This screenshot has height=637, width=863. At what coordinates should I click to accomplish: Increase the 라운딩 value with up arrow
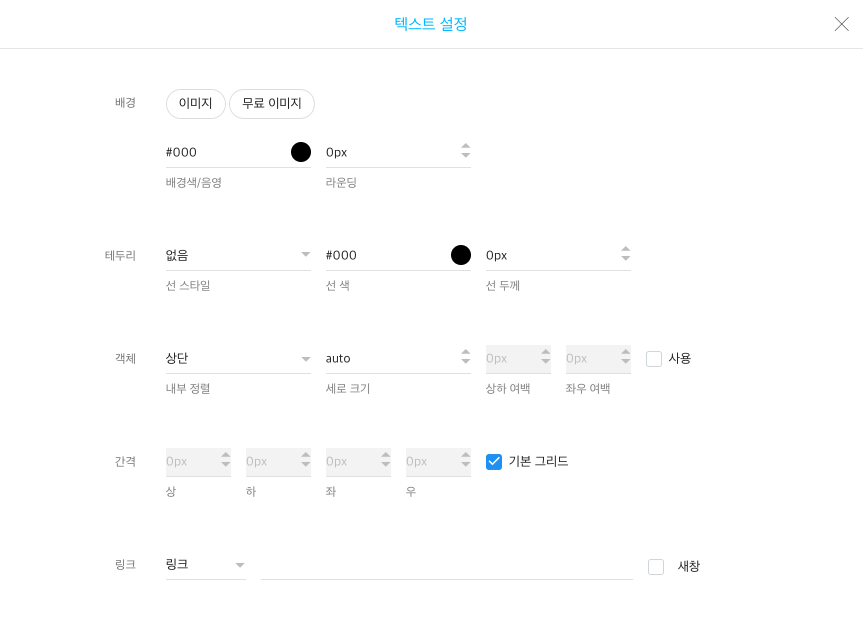click(466, 147)
